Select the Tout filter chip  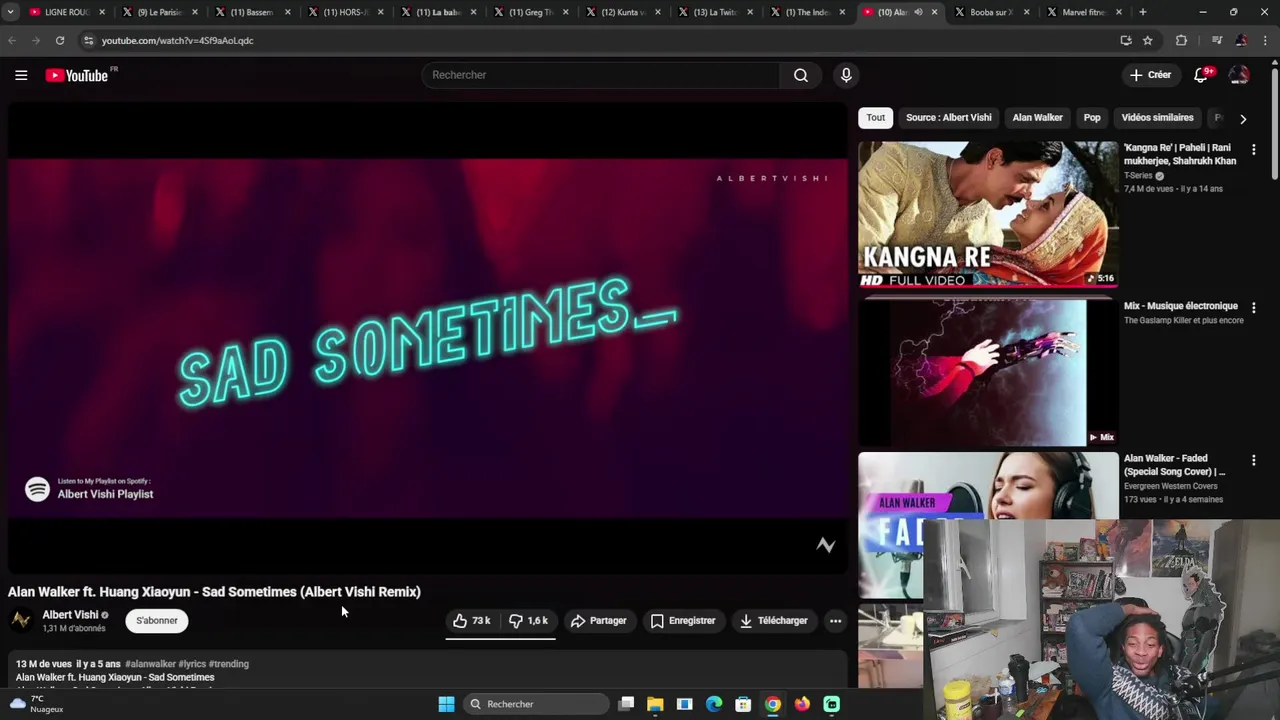tap(875, 118)
